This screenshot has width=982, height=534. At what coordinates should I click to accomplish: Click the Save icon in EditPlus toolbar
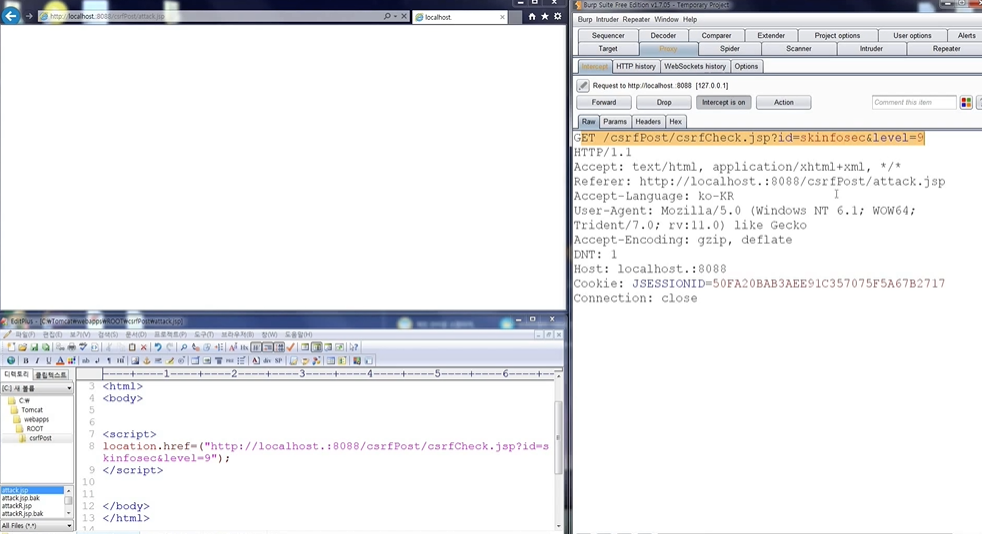[x=34, y=347]
